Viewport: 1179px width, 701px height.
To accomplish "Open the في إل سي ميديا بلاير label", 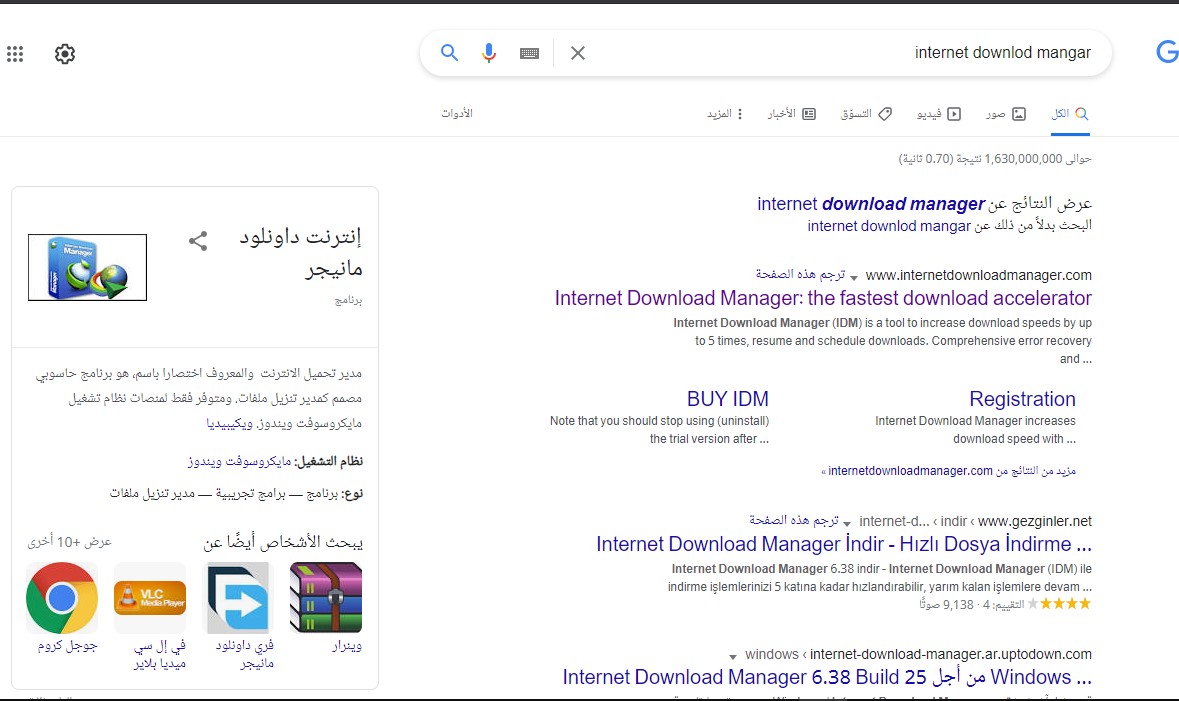I will (159, 654).
